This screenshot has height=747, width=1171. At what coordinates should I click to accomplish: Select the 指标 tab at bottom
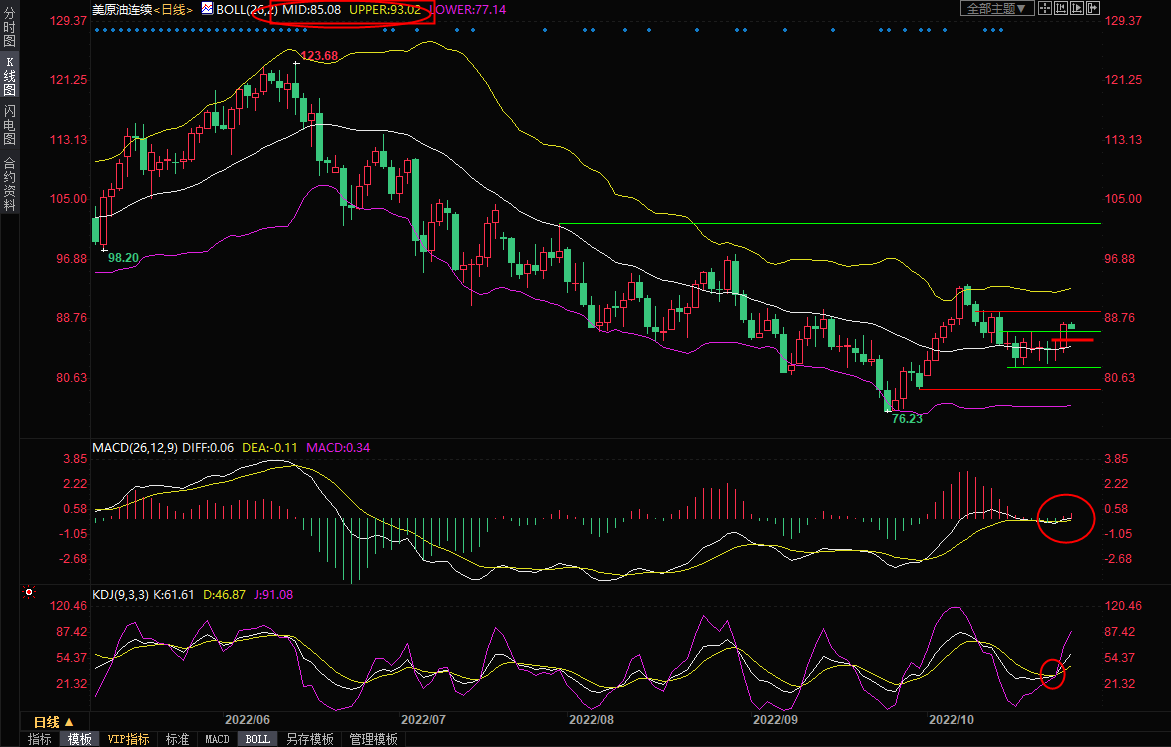tap(40, 739)
